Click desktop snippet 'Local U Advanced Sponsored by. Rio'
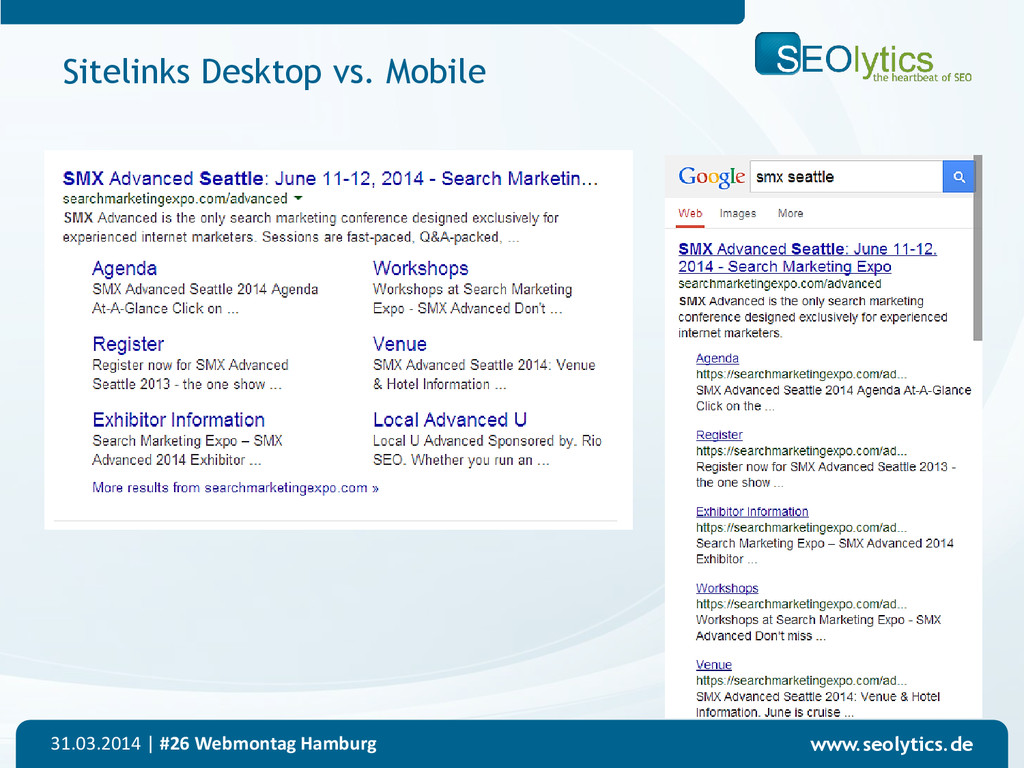 (x=487, y=441)
